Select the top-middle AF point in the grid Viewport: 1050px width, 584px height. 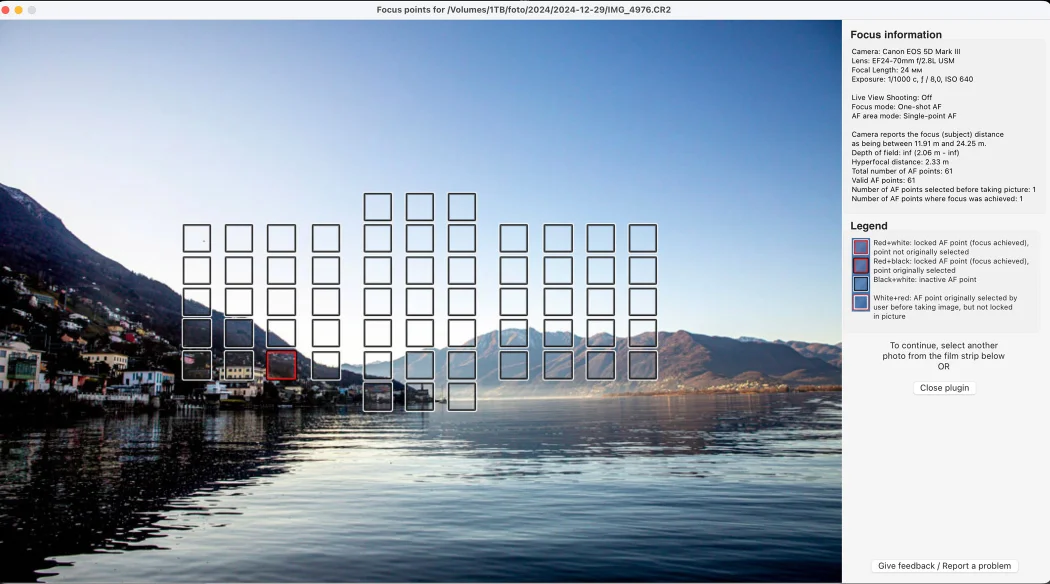click(x=420, y=207)
